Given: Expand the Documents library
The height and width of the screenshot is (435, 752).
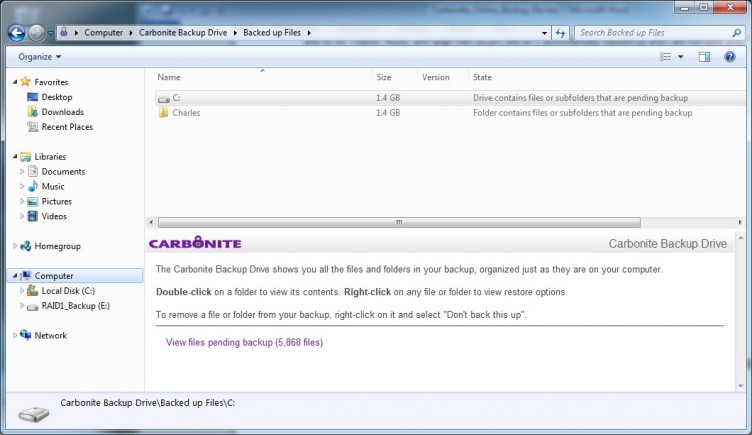Looking at the screenshot, I should [22, 171].
